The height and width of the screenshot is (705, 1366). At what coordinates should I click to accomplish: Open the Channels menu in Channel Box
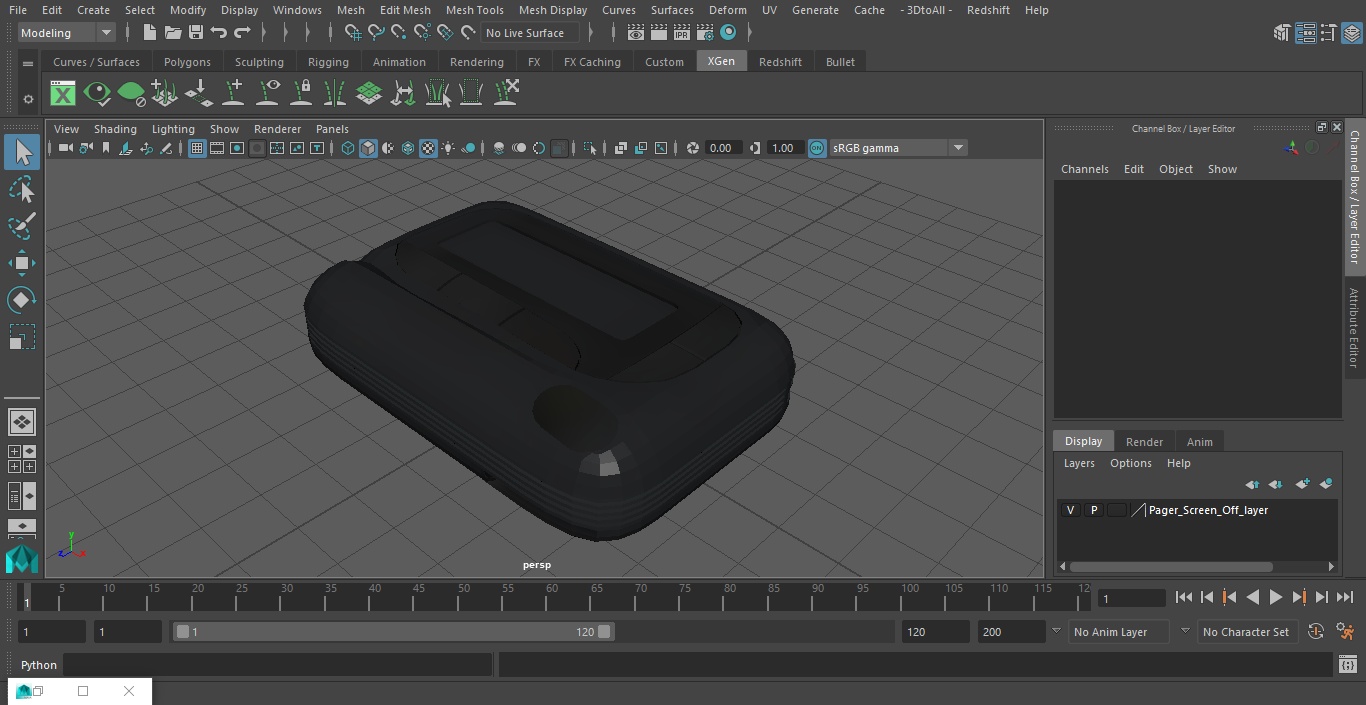[x=1084, y=169]
